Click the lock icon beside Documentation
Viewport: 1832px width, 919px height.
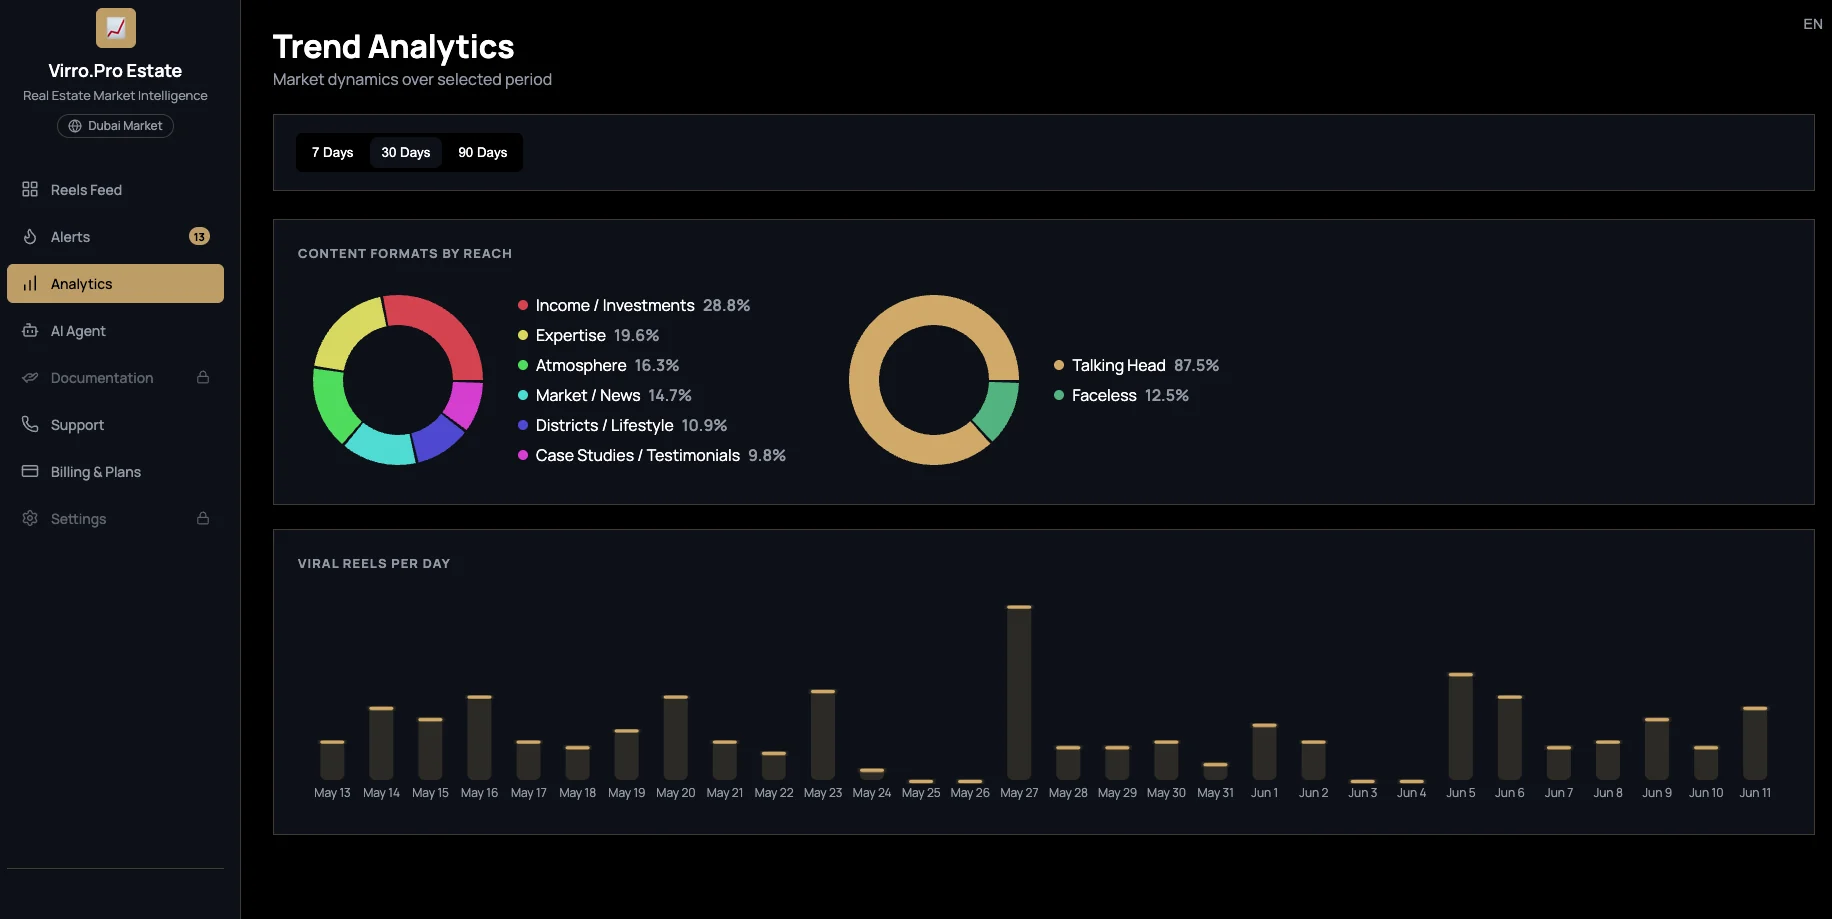203,377
